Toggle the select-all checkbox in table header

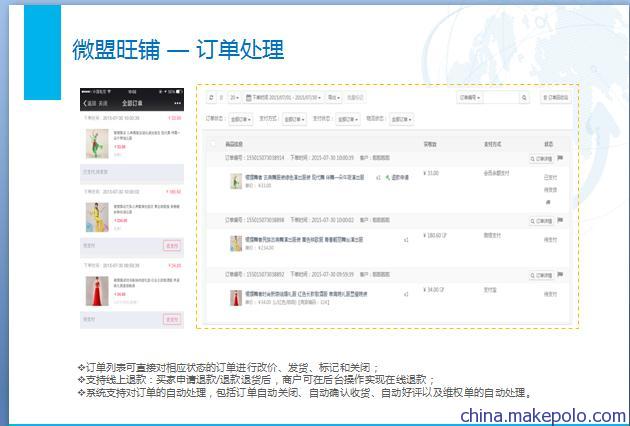click(213, 144)
